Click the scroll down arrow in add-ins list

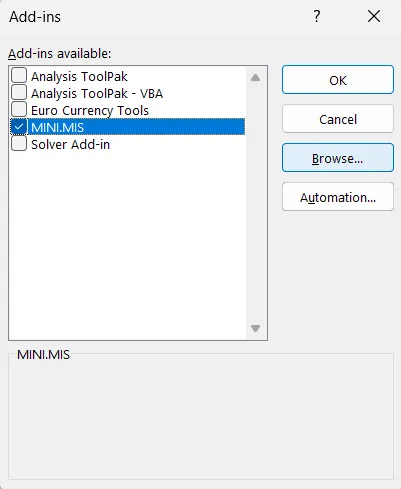click(x=255, y=328)
